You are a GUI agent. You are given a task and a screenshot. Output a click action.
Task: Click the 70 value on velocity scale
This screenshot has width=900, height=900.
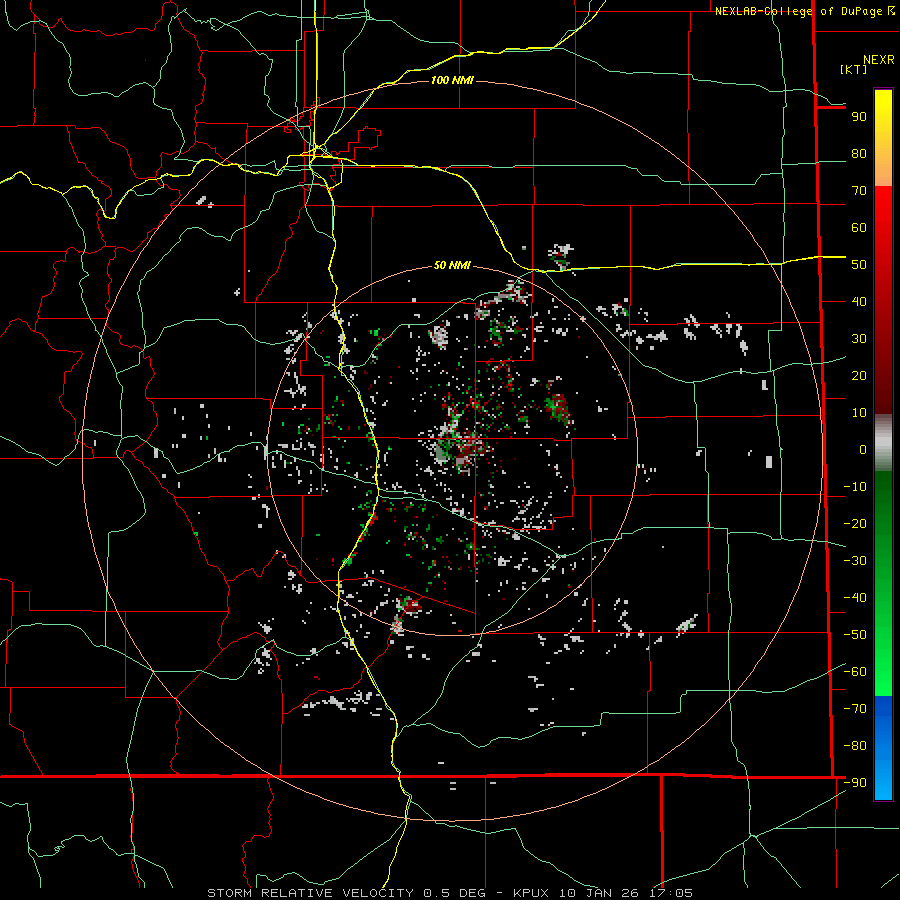point(859,191)
